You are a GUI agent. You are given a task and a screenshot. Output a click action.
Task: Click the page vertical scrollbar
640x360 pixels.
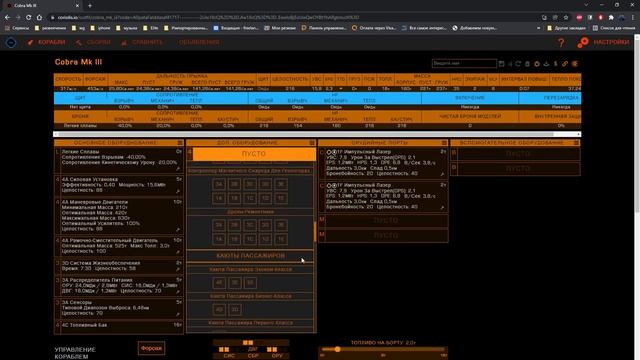coord(637,127)
